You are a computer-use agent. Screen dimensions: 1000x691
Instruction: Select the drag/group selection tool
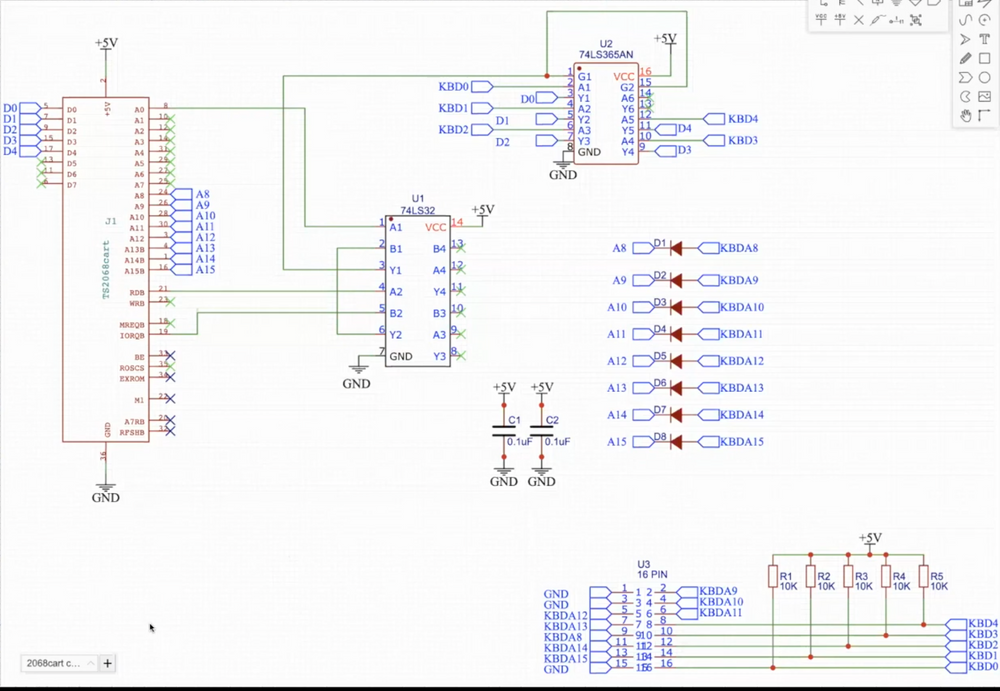(915, 20)
